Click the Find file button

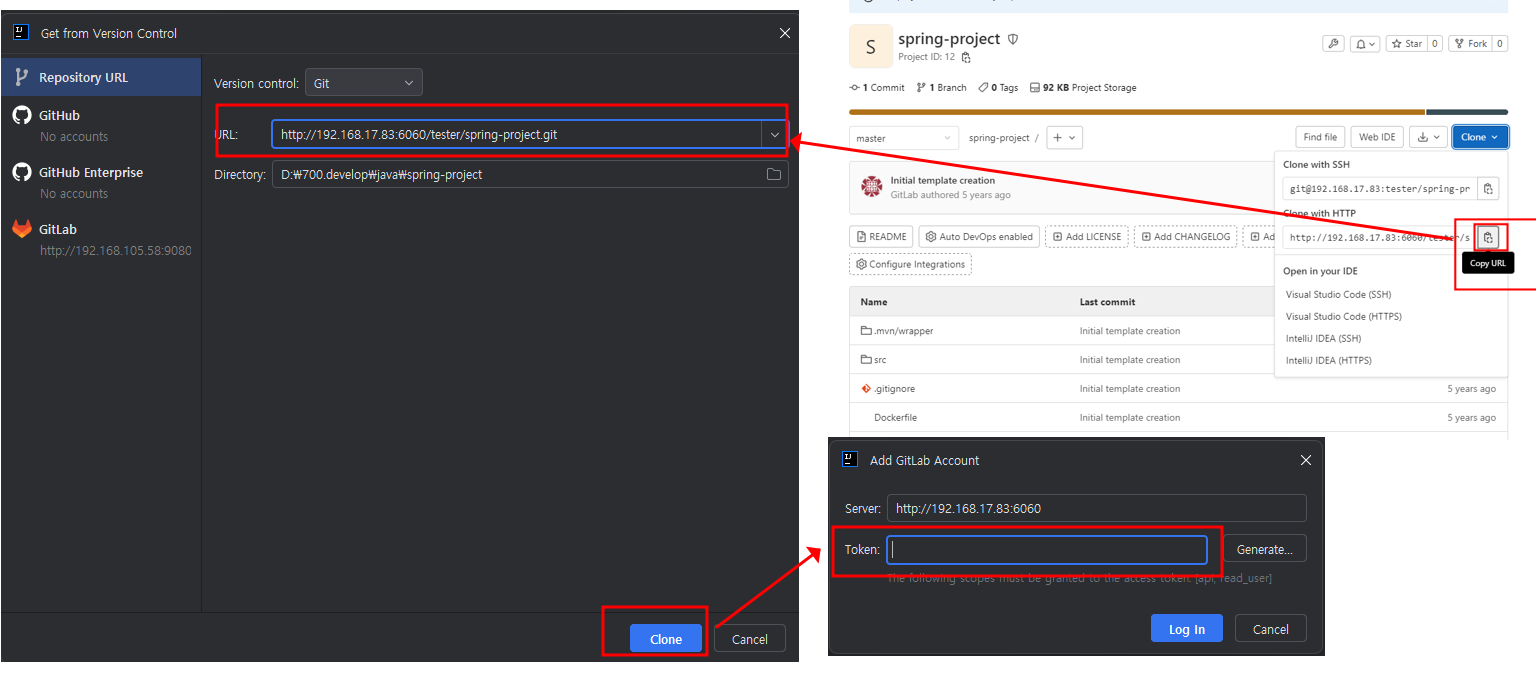(x=1320, y=137)
